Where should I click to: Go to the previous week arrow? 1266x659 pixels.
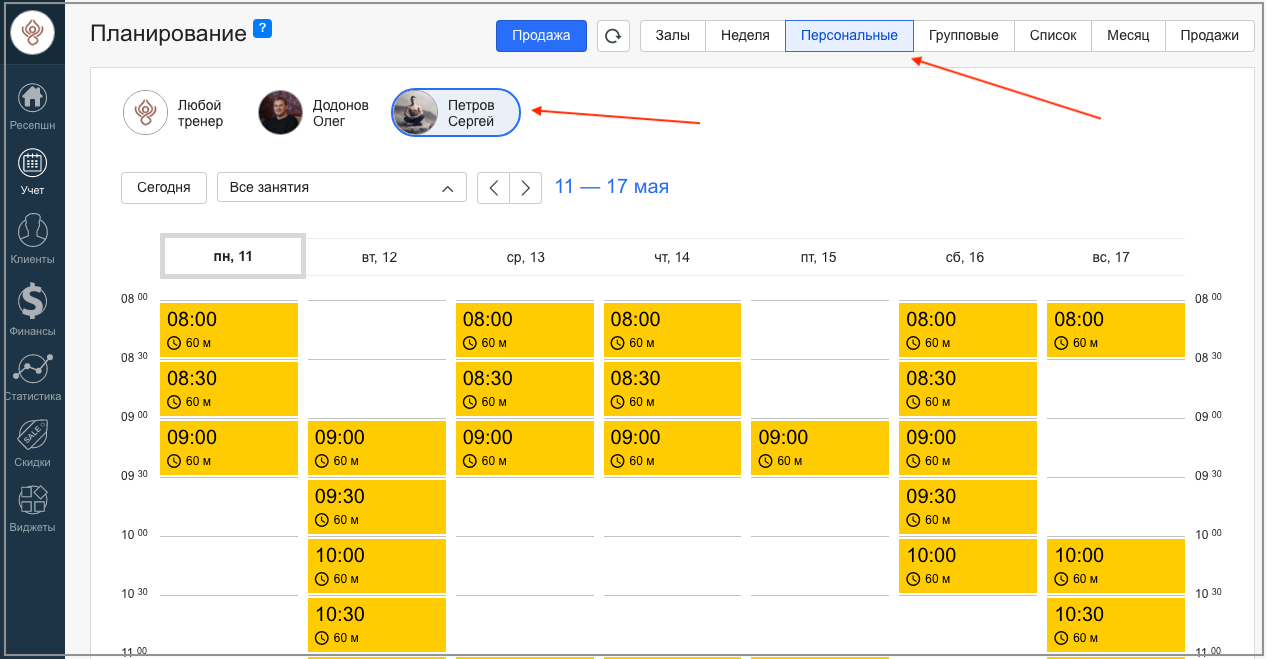pos(493,188)
